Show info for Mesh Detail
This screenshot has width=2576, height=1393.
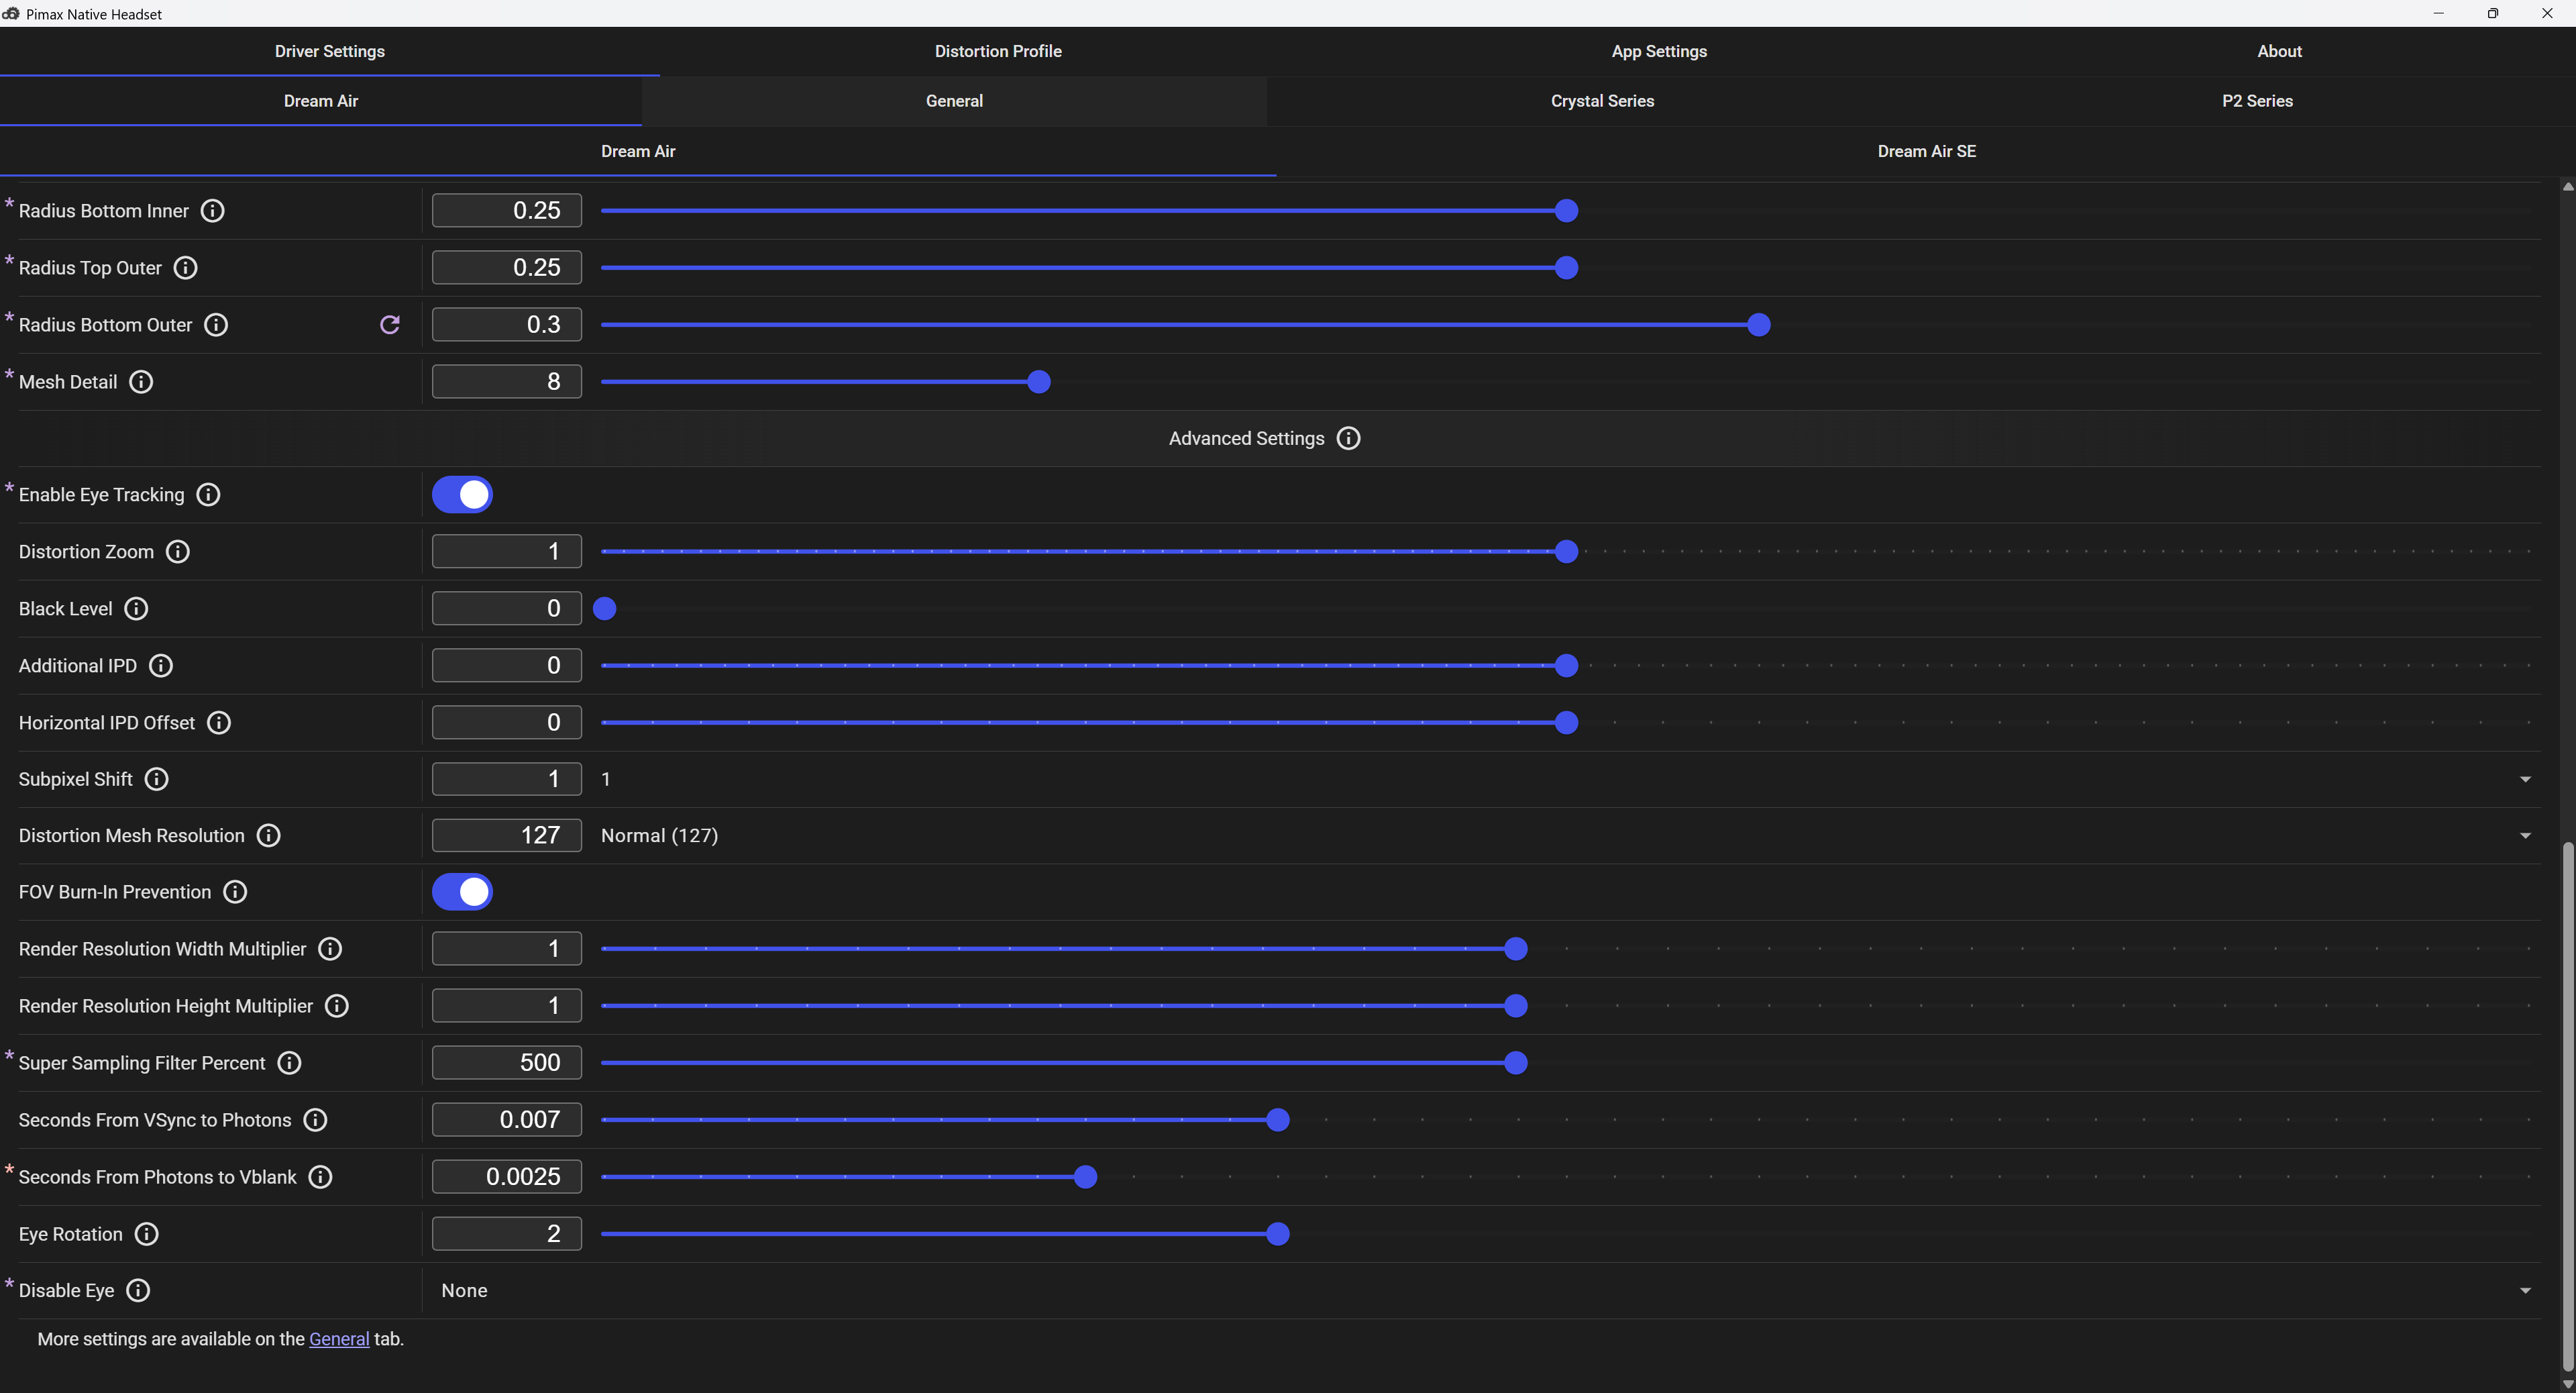[141, 382]
